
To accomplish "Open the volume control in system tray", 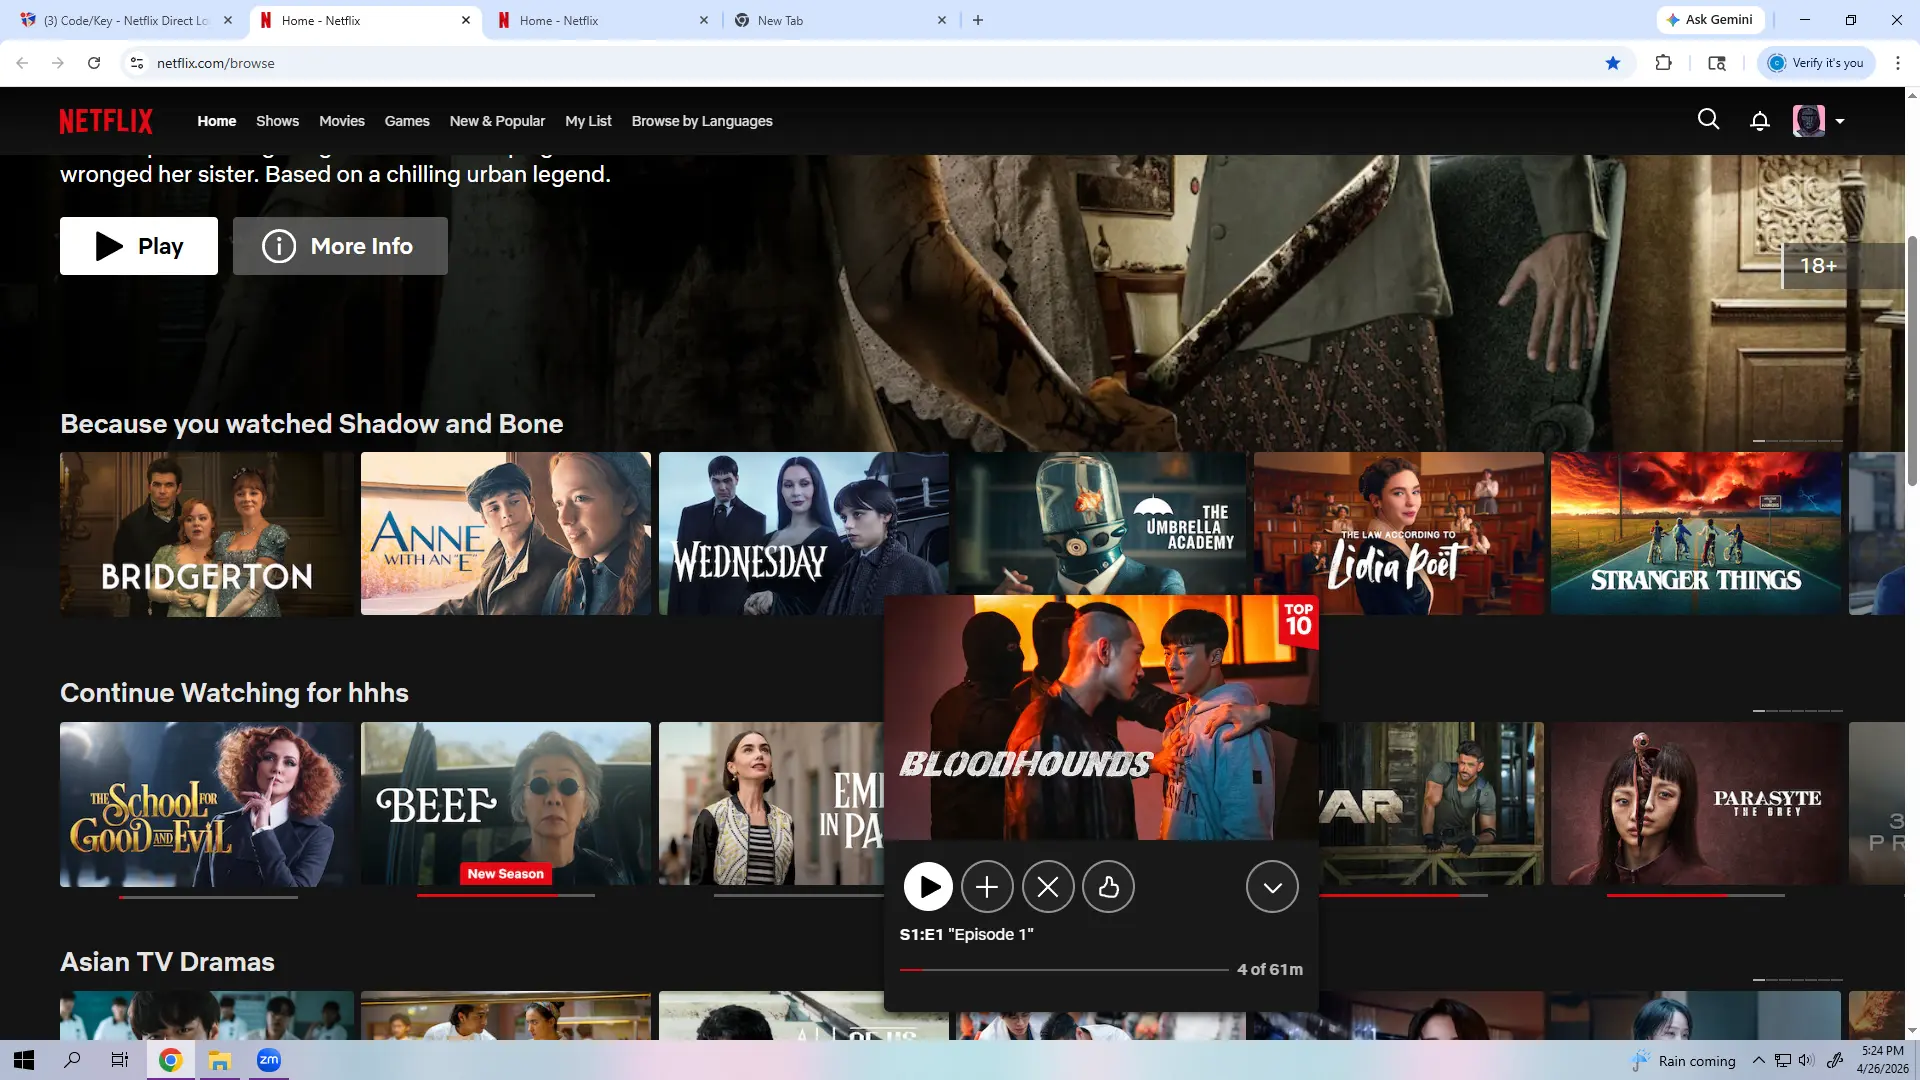I will [x=1806, y=1060].
